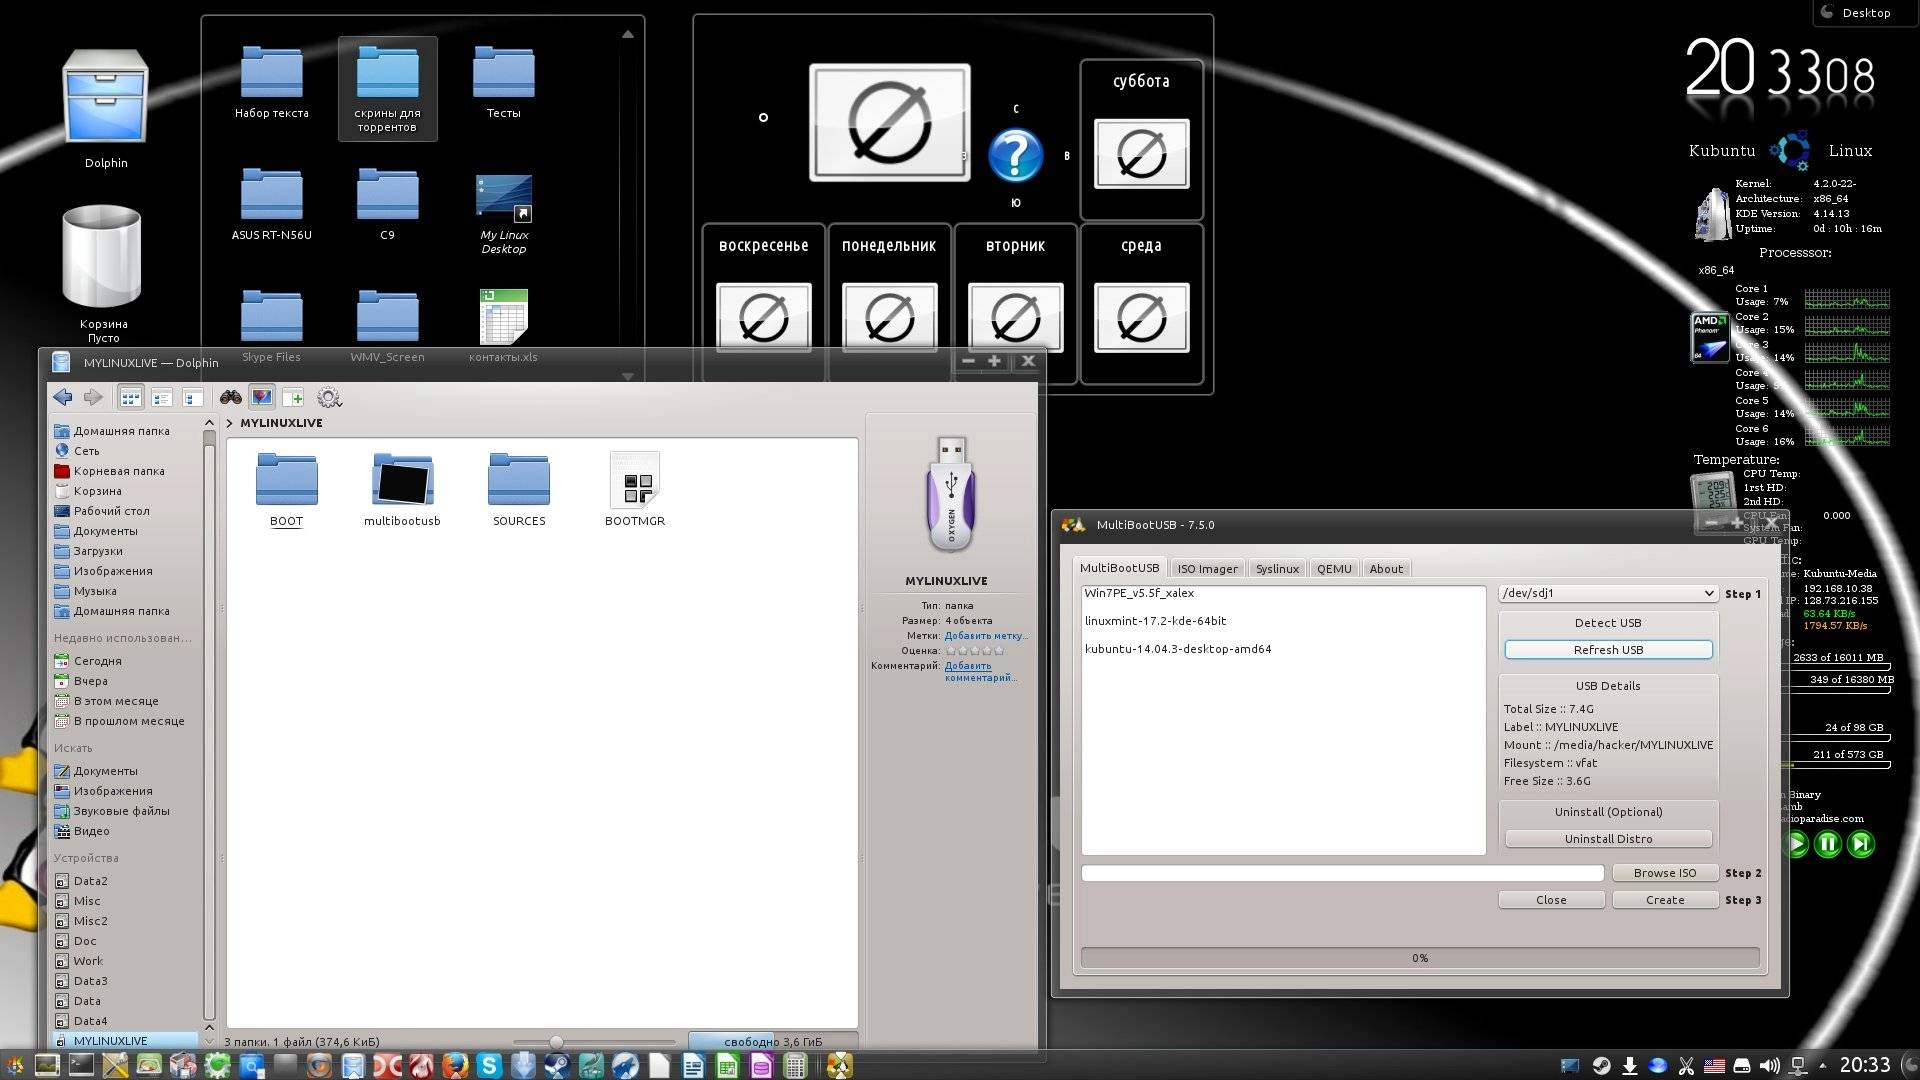Select the MultiBootUSB tab
Viewport: 1920px width, 1080px height.
pyautogui.click(x=1119, y=568)
